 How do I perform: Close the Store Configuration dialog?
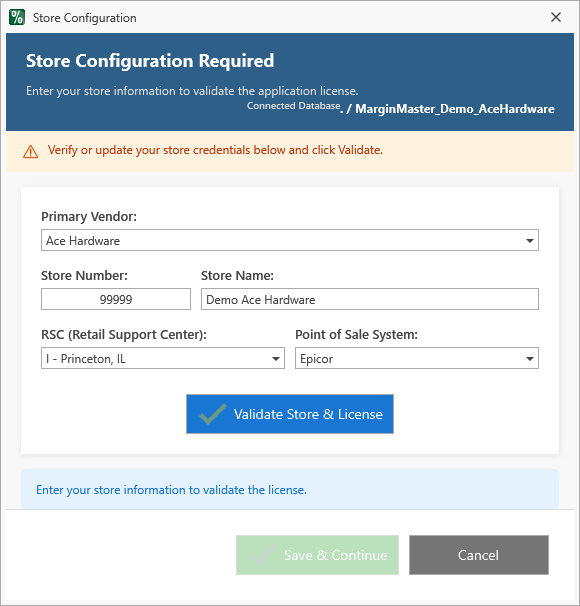point(556,17)
